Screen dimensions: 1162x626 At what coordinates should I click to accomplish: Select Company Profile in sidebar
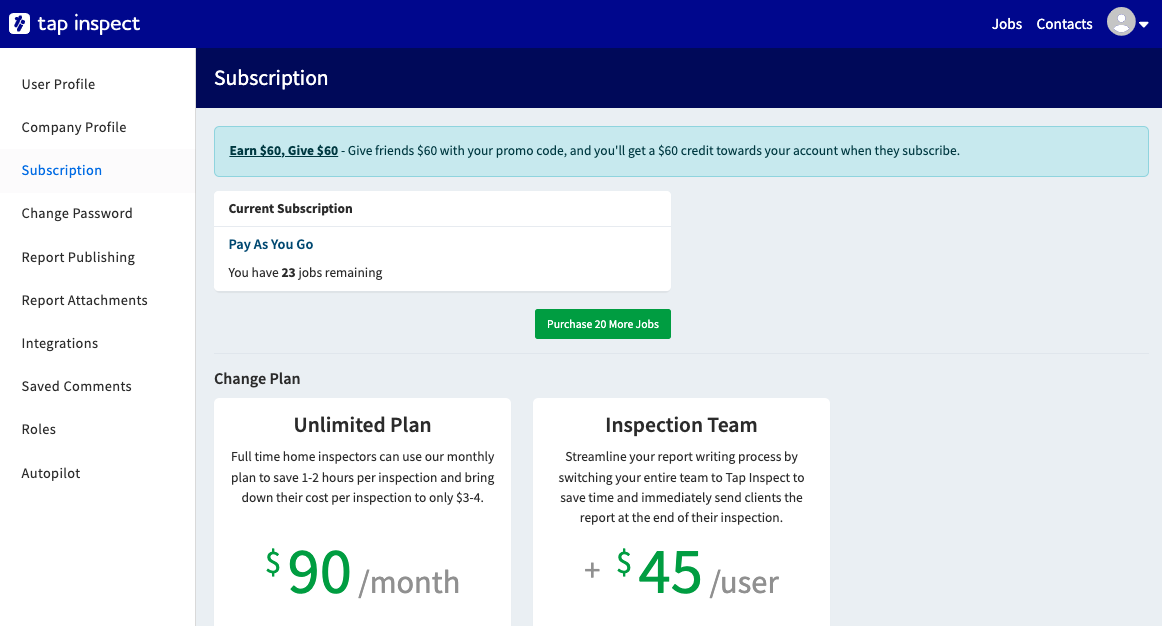pos(74,127)
